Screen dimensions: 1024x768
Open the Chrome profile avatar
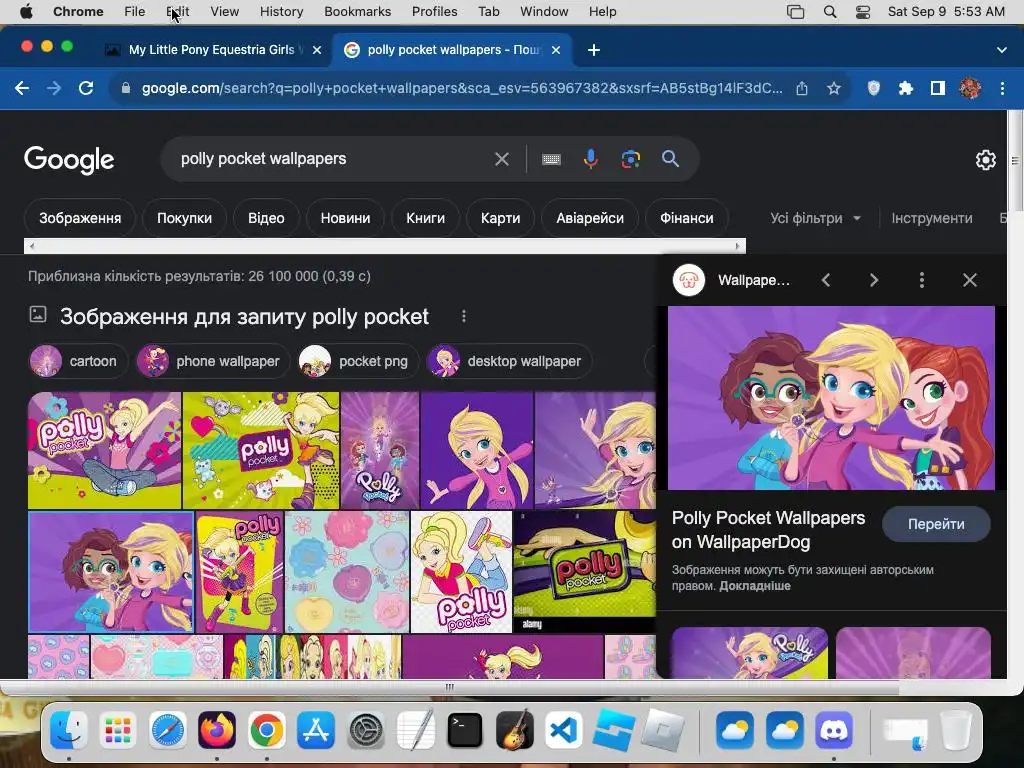[x=970, y=88]
